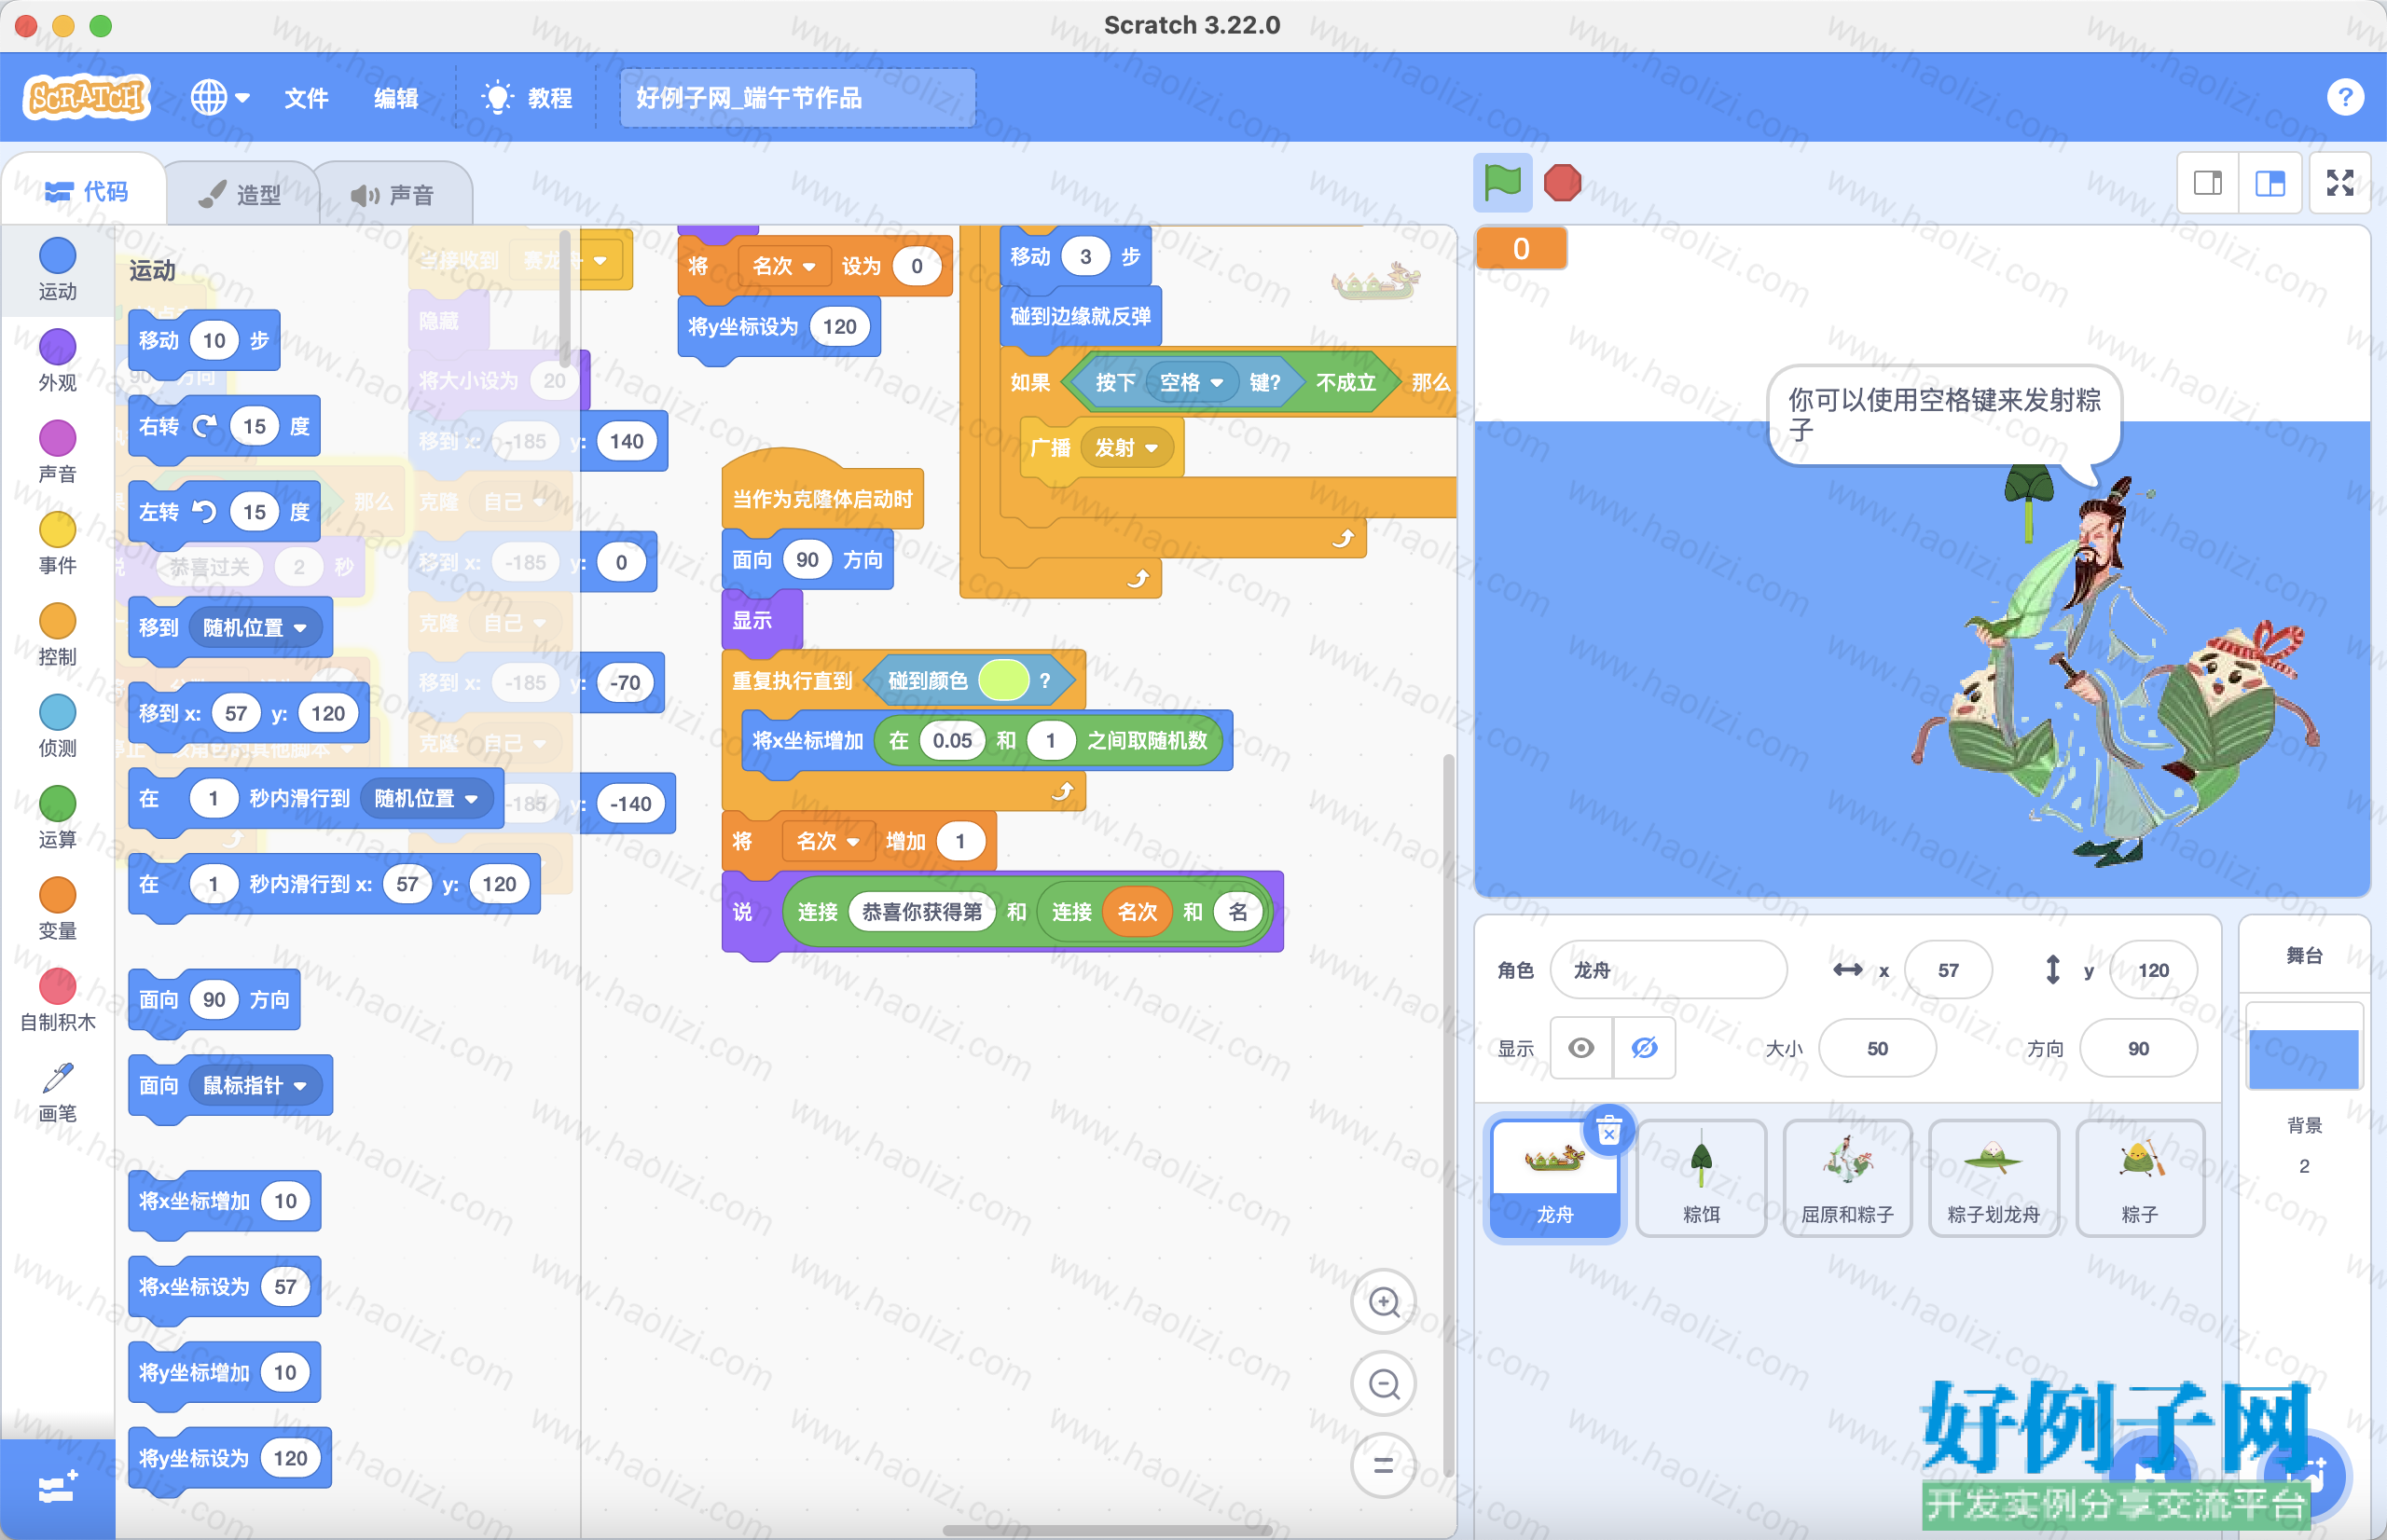
Task: Open 鼠标指针 dropdown in 面向 block
Action: pyautogui.click(x=255, y=1085)
